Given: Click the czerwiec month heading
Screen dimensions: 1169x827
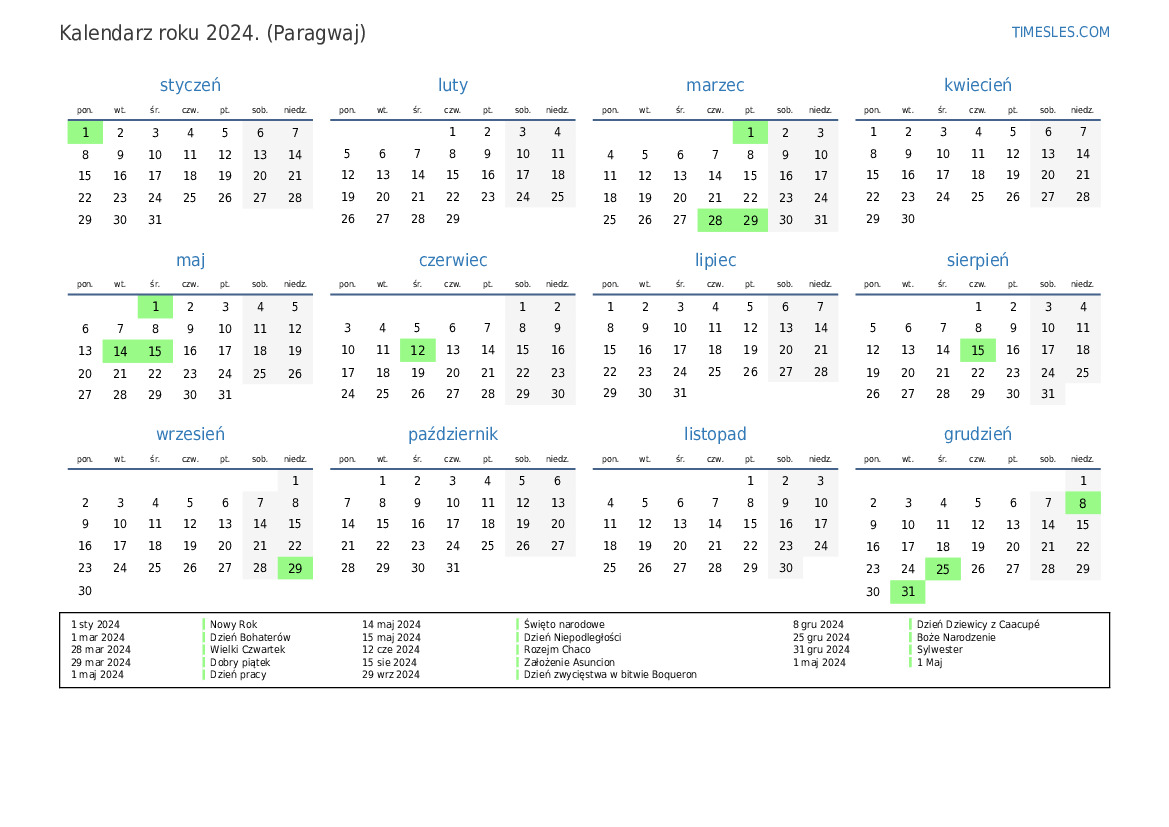Looking at the screenshot, I should tap(452, 260).
